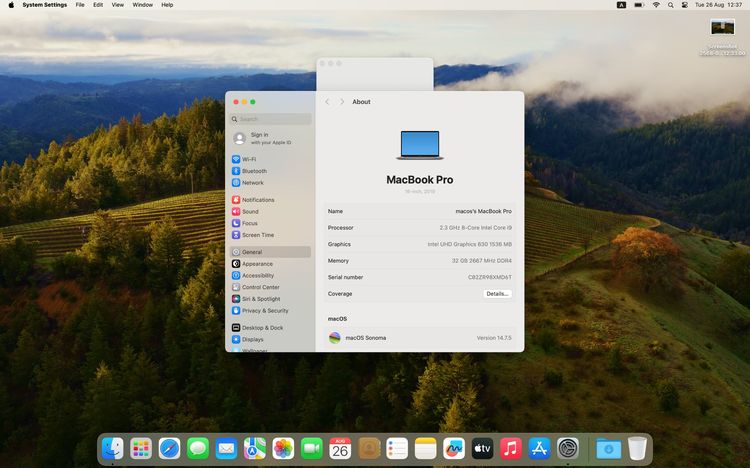Click the name value macos's MacBook Pro
750x468 pixels.
coord(484,211)
